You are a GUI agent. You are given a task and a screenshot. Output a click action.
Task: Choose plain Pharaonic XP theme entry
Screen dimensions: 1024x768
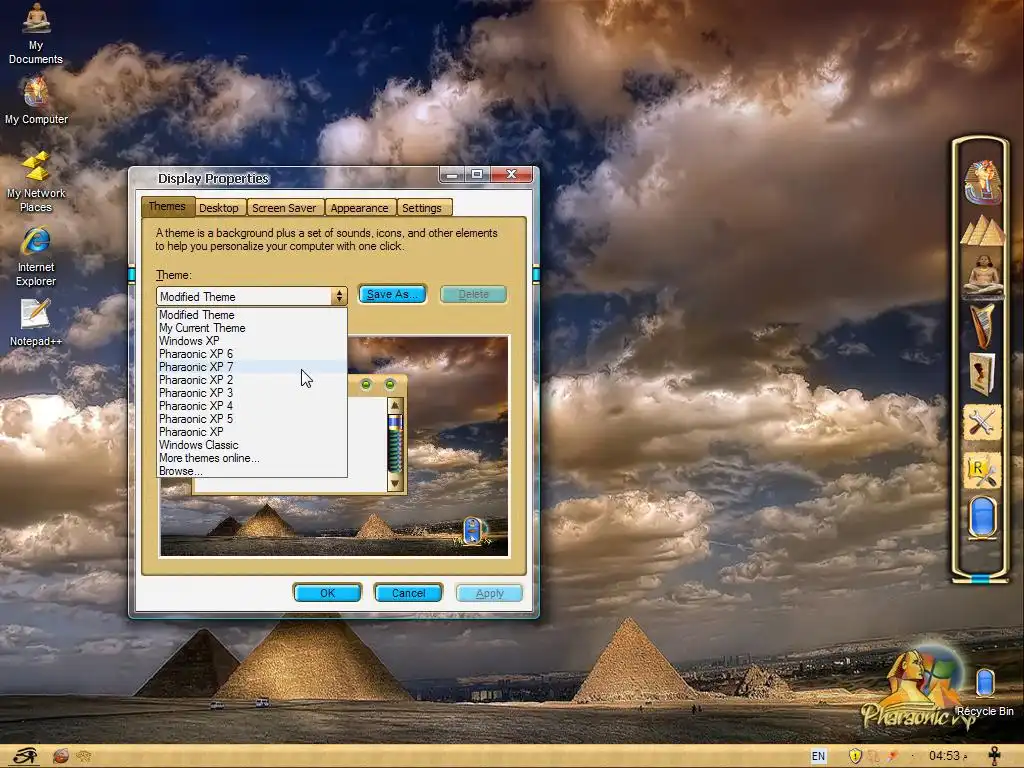coord(252,432)
